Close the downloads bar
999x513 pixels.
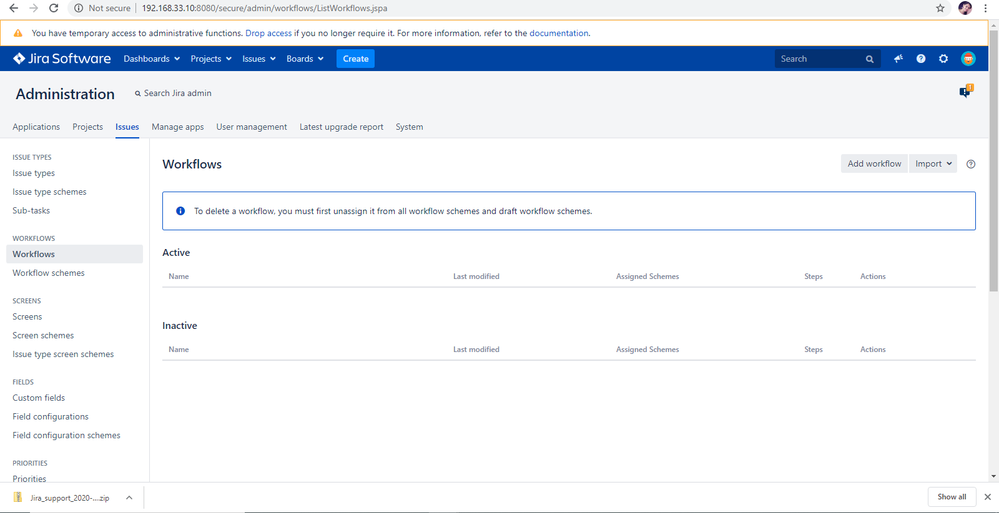(987, 497)
